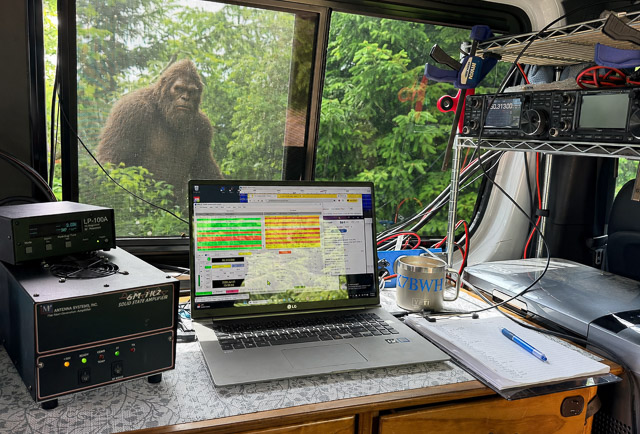
Task: Click the blue field beside the yellow field
Action: click(238, 265)
